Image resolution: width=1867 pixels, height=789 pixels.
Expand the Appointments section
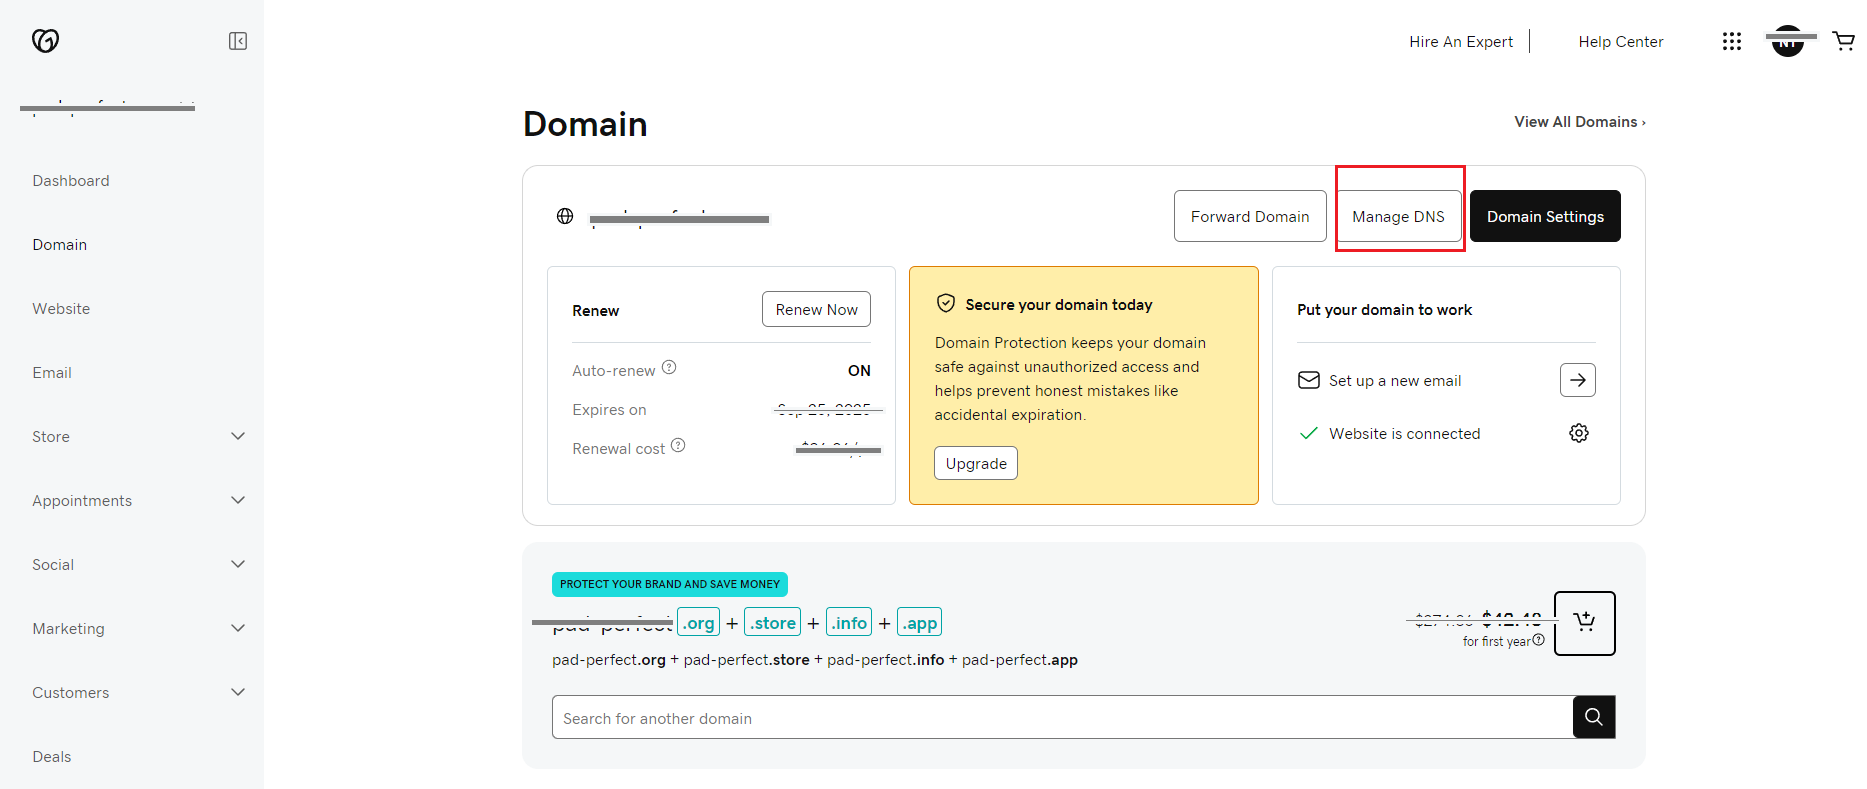click(238, 500)
